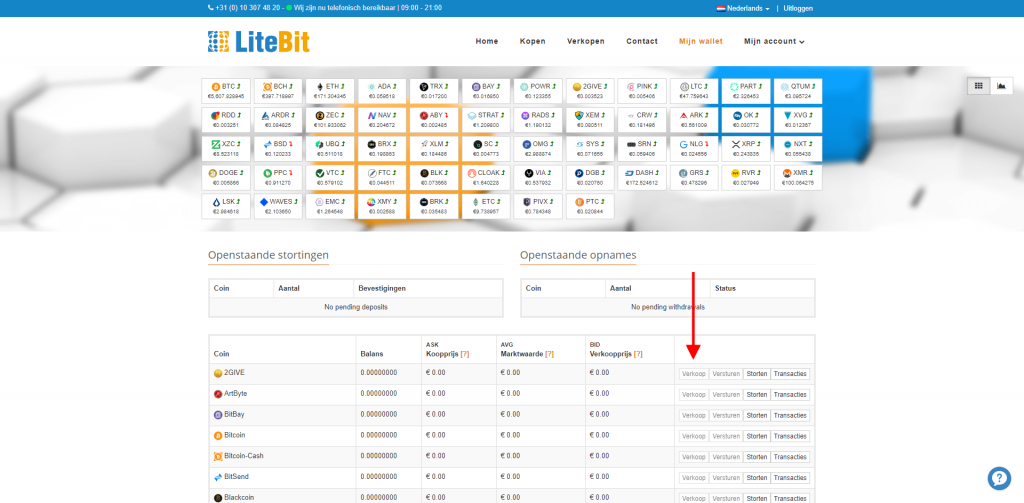1024x503 pixels.
Task: Open the XLM ticker tile
Action: click(434, 148)
